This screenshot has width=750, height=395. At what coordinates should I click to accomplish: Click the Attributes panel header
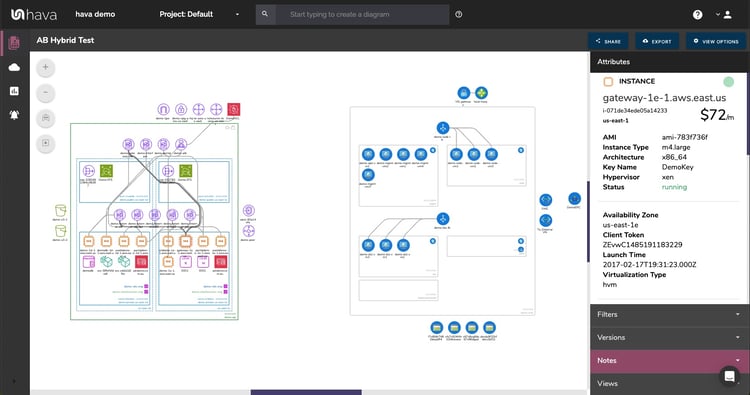tap(670, 62)
